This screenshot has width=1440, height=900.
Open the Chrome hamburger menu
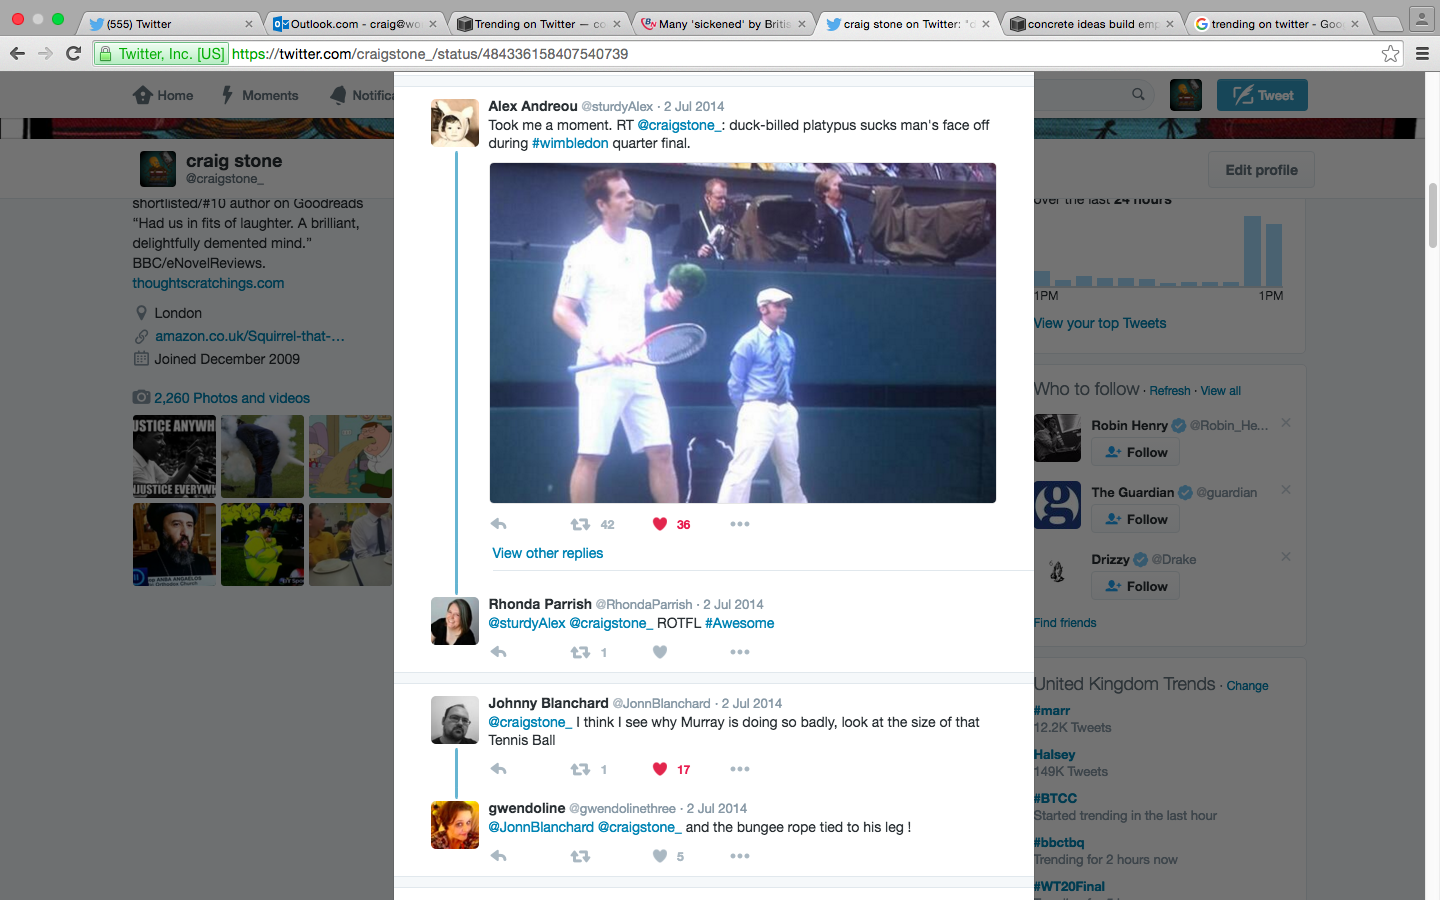pos(1422,54)
